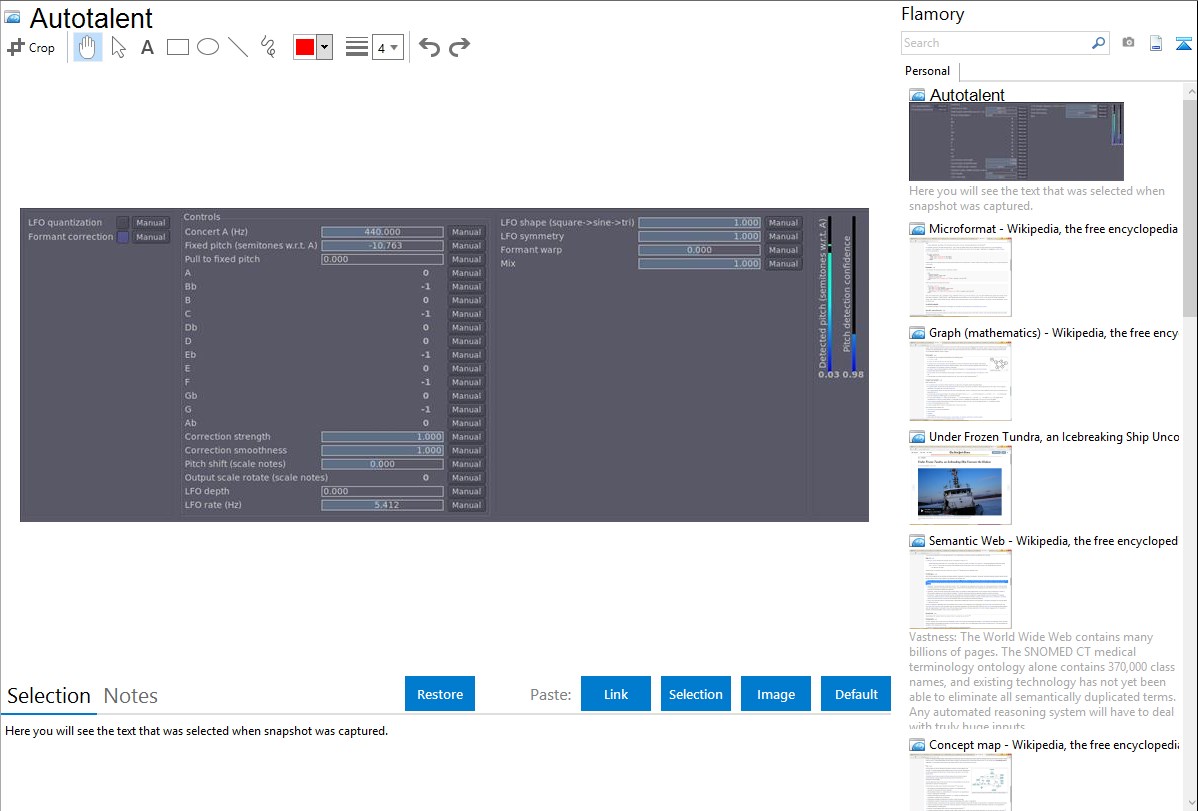Open the Personal tab
Screen dimensions: 1198x811
click(928, 71)
